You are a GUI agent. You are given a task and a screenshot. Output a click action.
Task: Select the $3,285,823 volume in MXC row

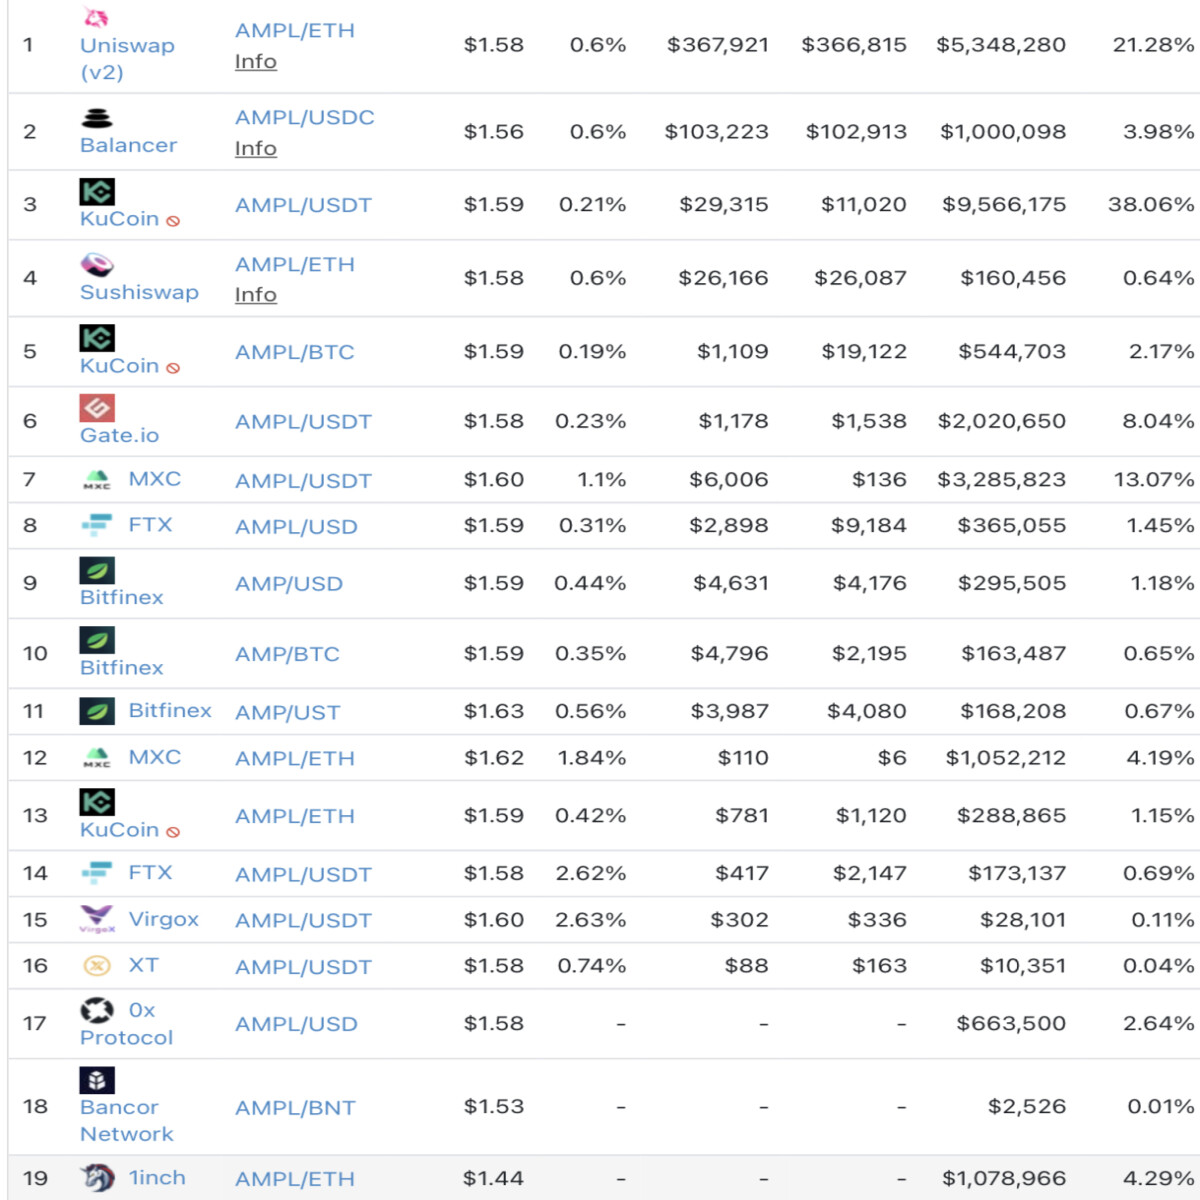click(1002, 479)
